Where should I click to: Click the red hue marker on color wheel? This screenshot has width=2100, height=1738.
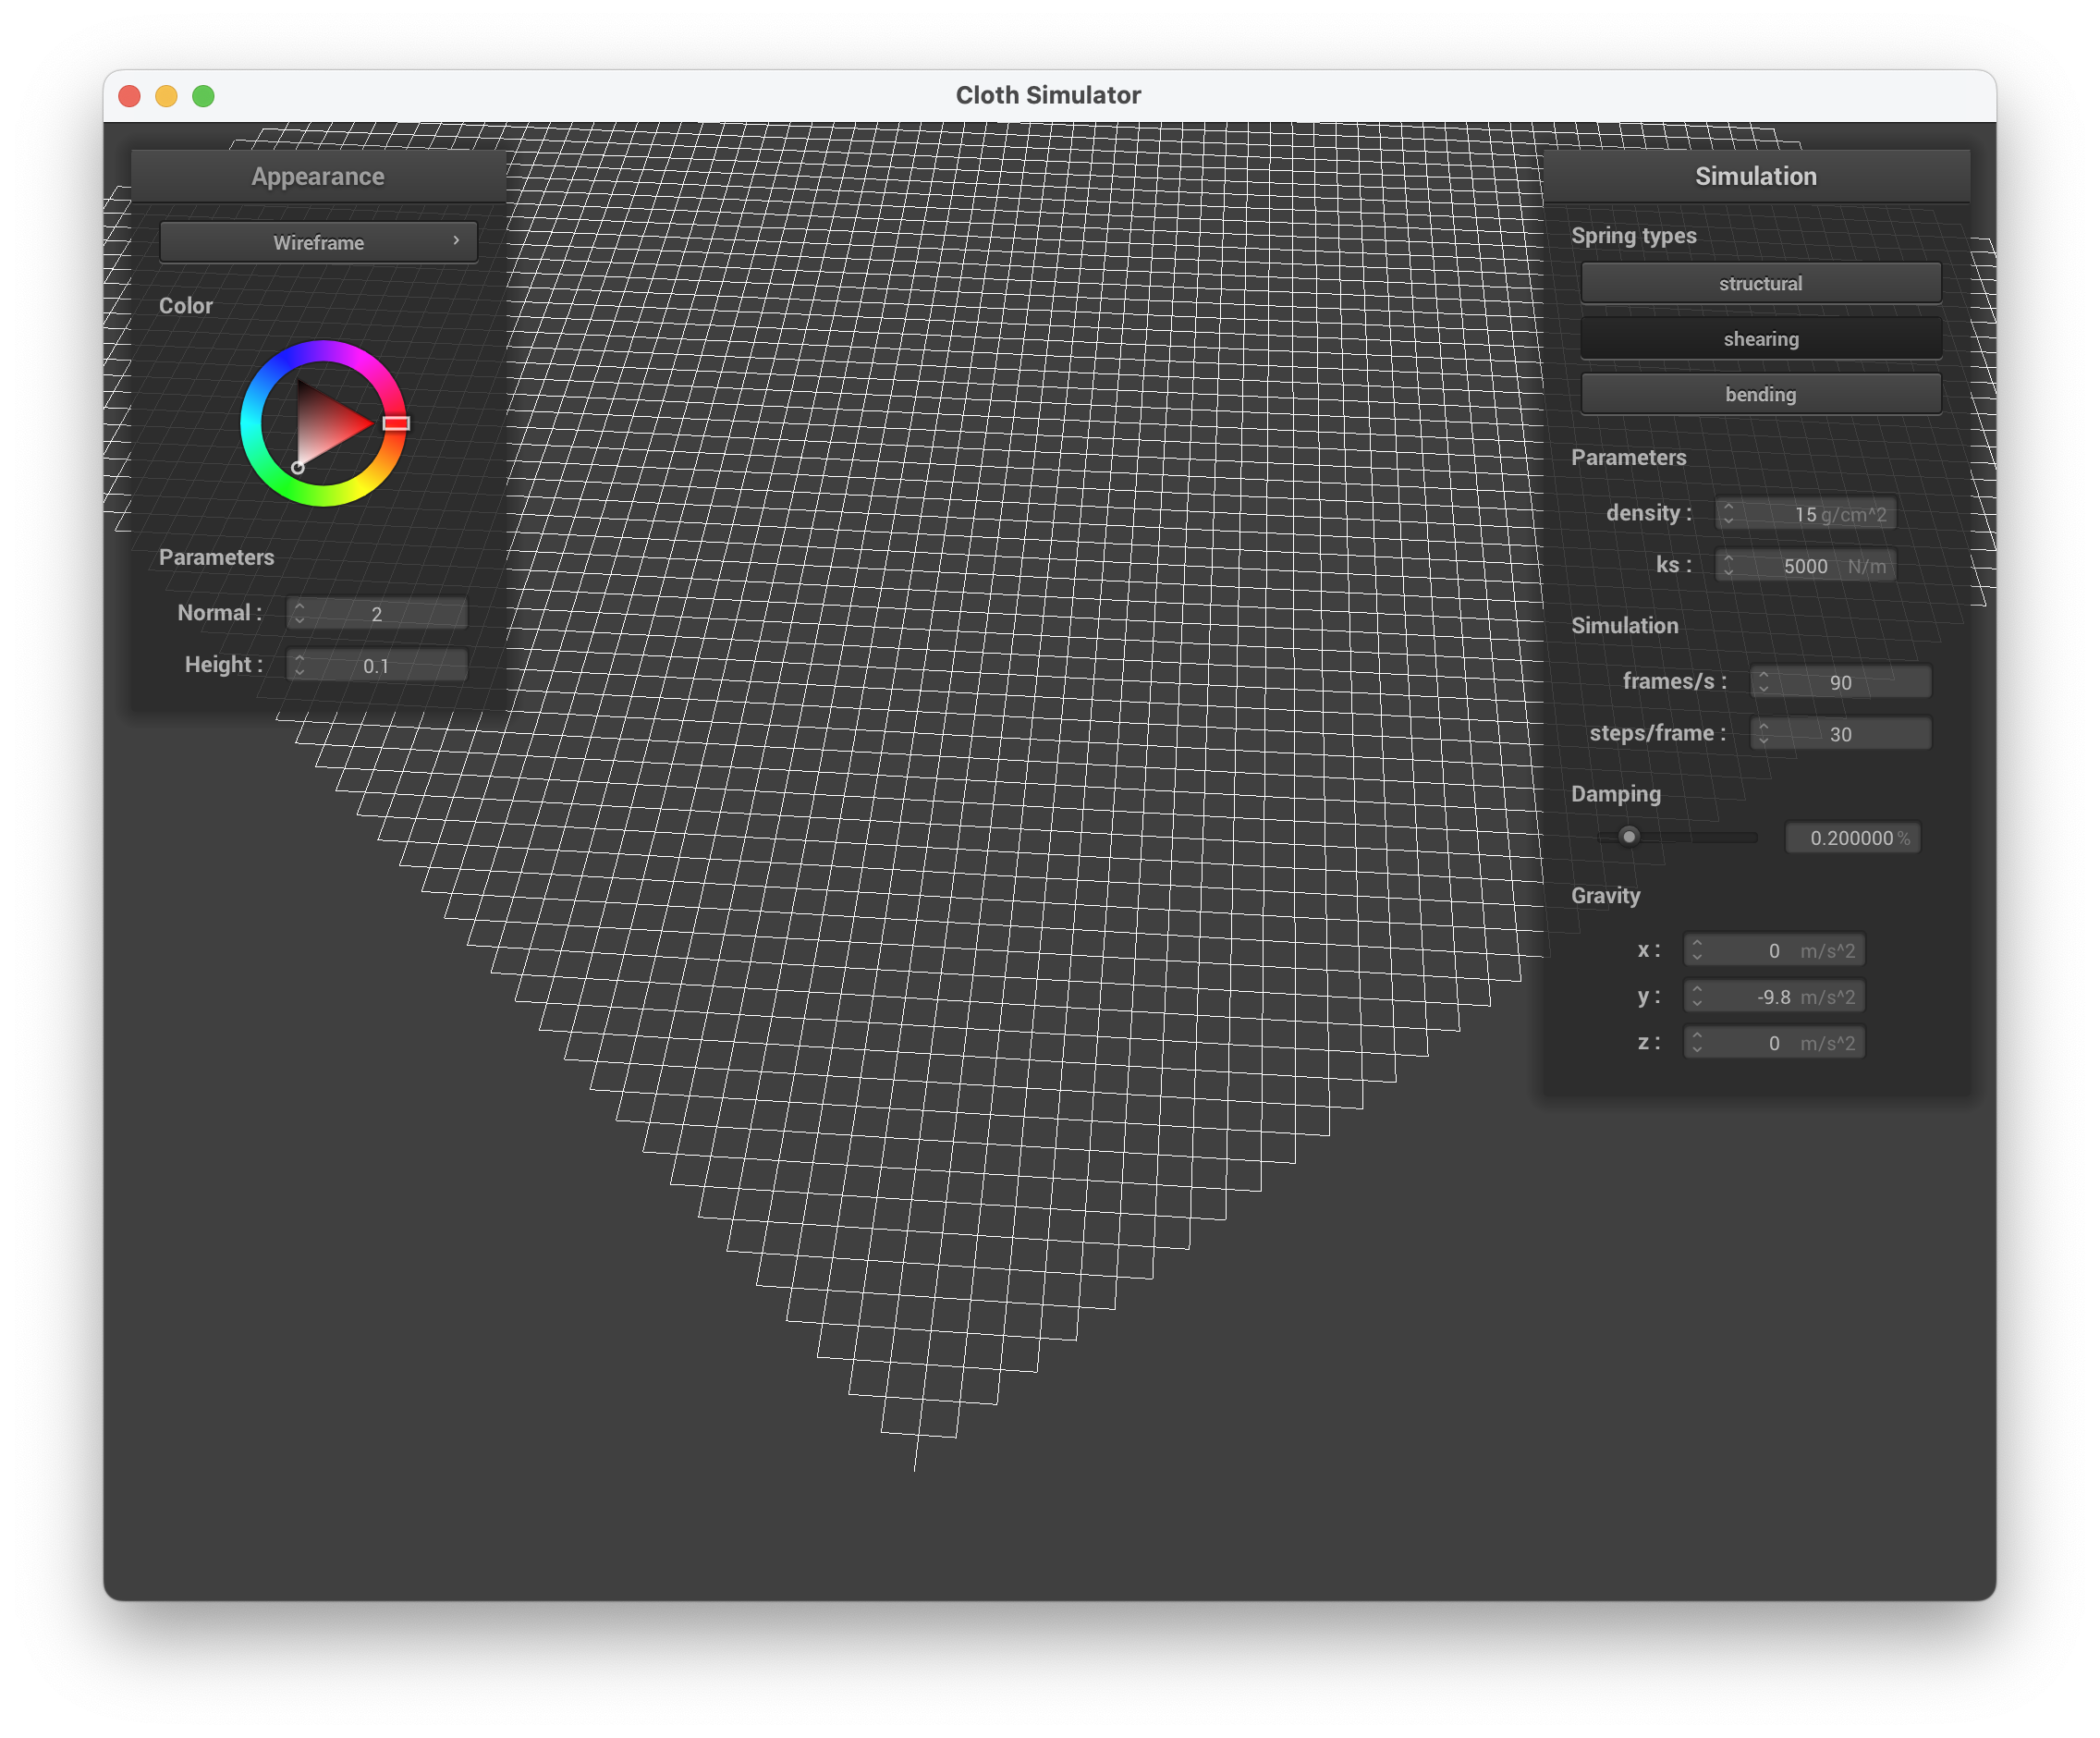click(396, 424)
